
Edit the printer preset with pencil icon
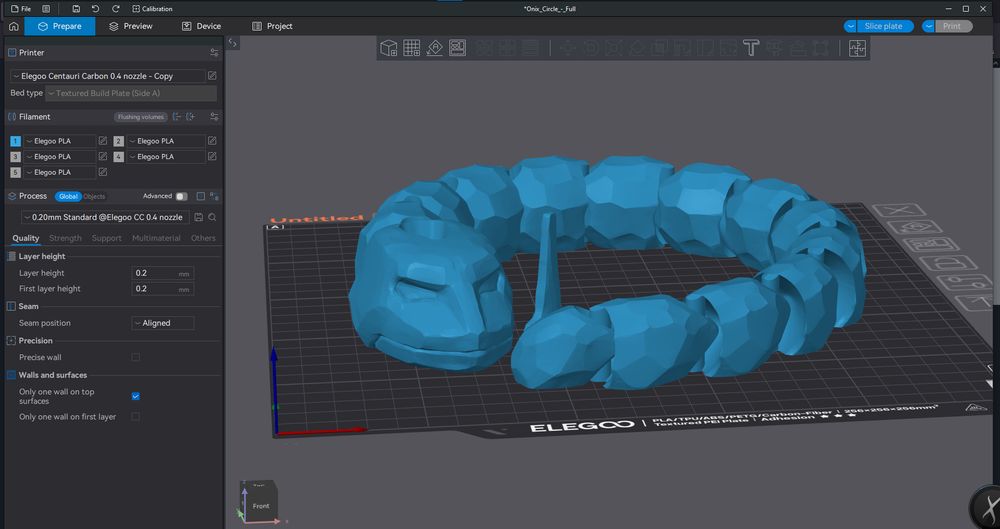point(212,76)
